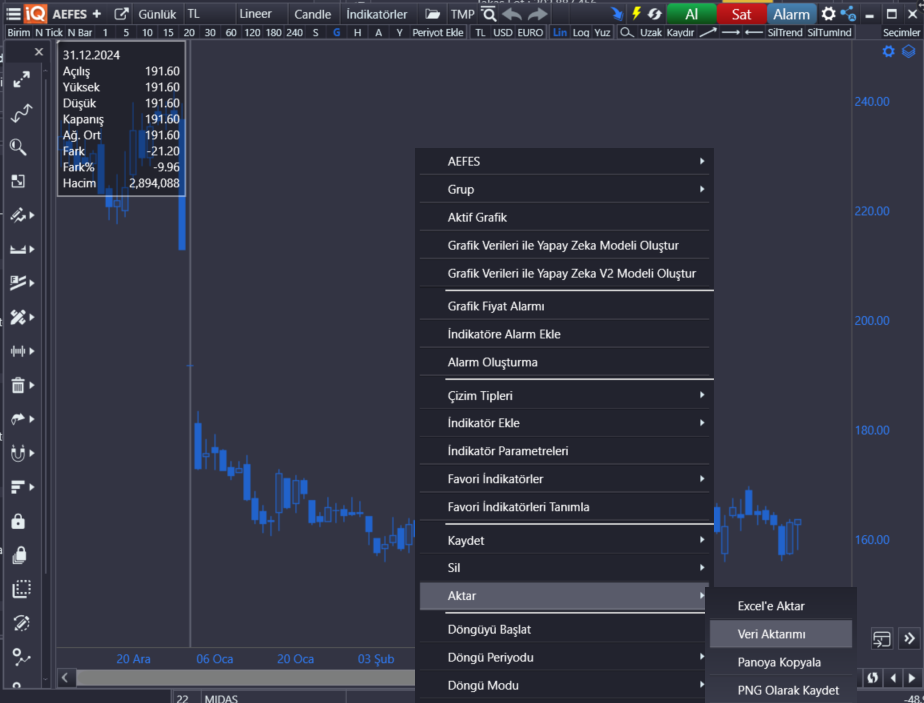Expand the Kaydet submenu
Screen dimensions: 924x703
coord(565,540)
